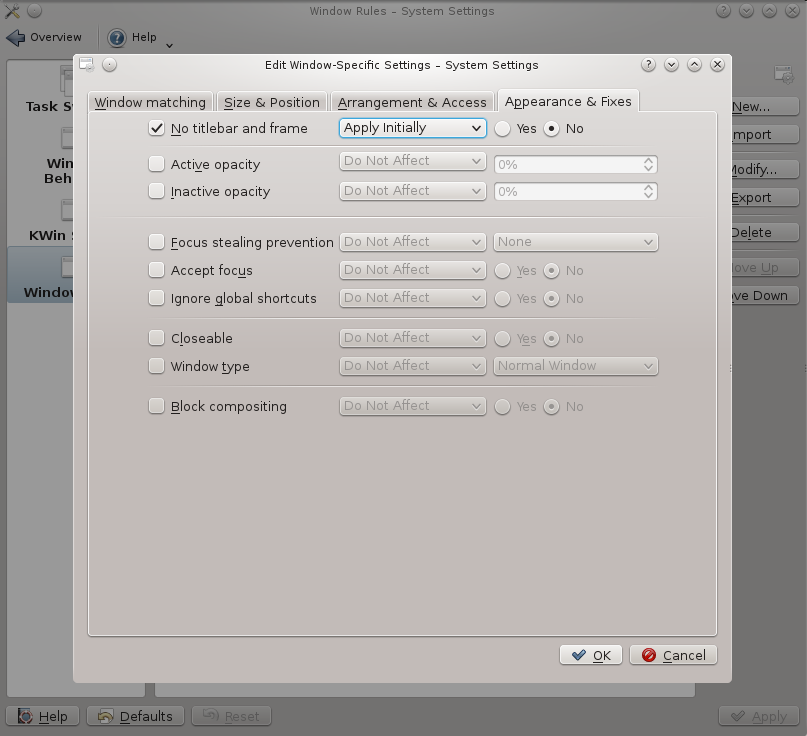Uncheck the No titlebar and frame checkbox
The height and width of the screenshot is (736, 807).
tap(156, 128)
